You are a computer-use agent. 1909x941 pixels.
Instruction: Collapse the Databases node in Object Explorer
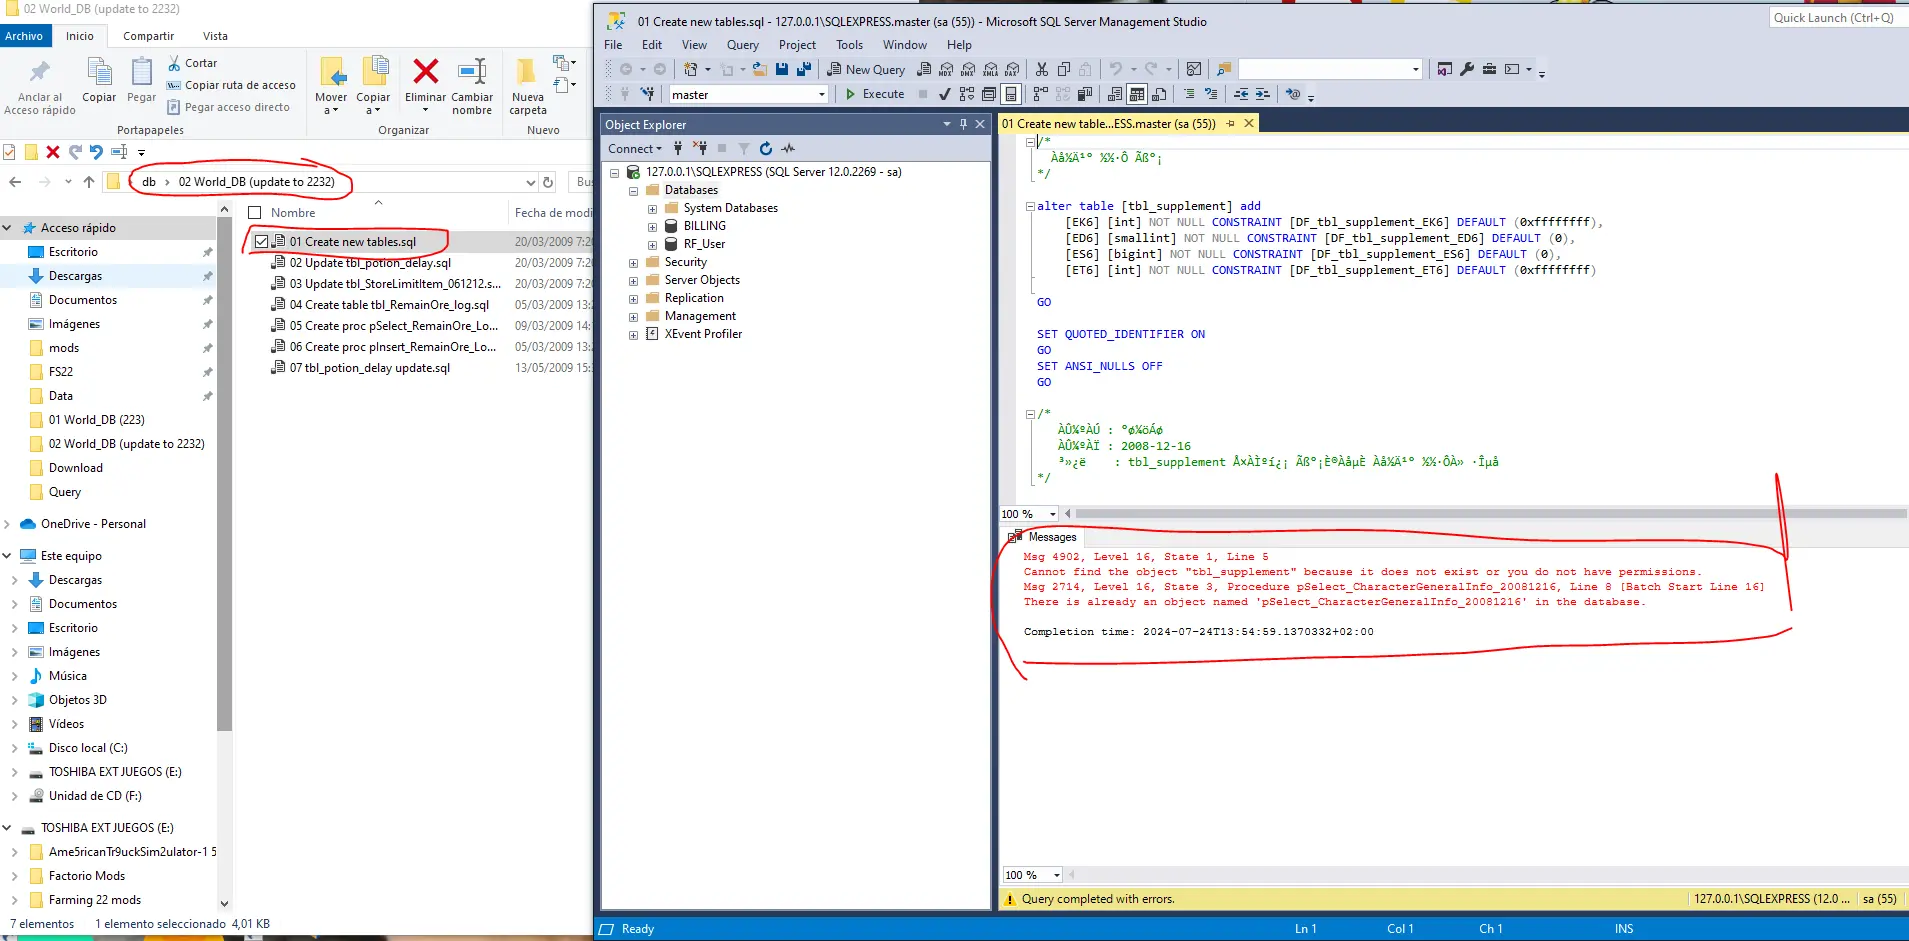(633, 190)
